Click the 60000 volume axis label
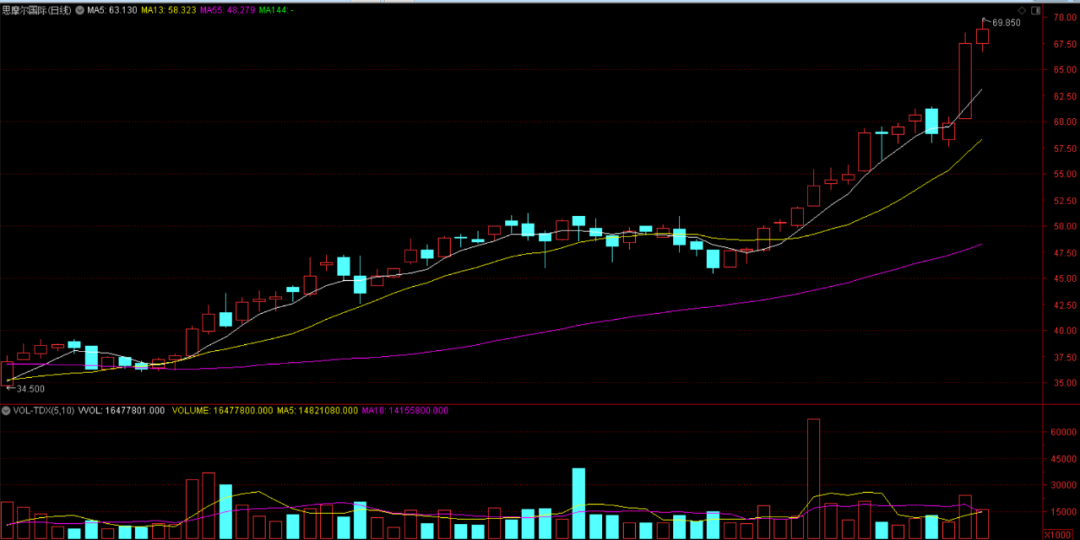Image resolution: width=1080 pixels, height=540 pixels. tap(1063, 431)
